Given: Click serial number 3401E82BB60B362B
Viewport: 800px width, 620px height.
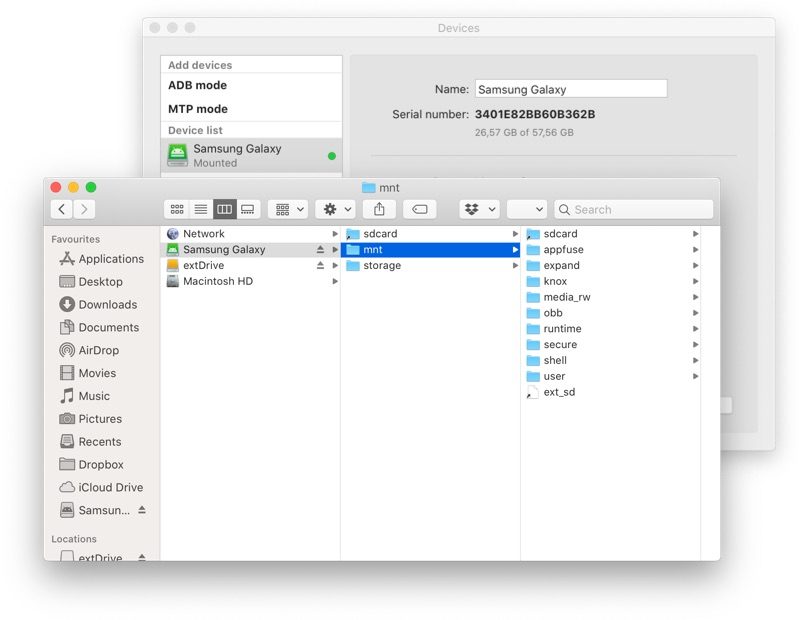Looking at the screenshot, I should [x=535, y=114].
